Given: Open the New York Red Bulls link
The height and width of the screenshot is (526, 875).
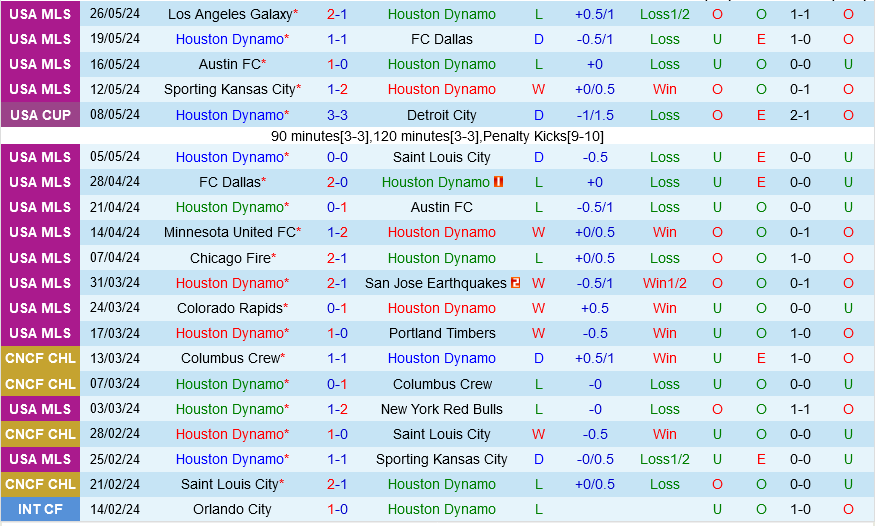Looking at the screenshot, I should click(x=441, y=409).
